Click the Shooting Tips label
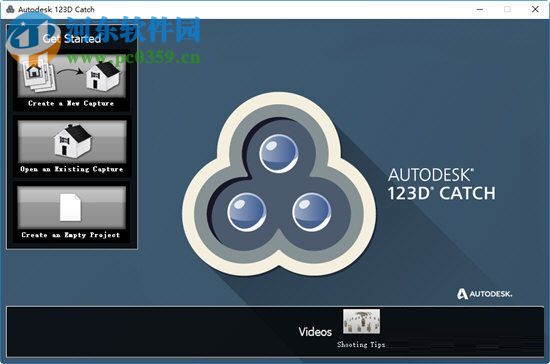 click(x=361, y=345)
